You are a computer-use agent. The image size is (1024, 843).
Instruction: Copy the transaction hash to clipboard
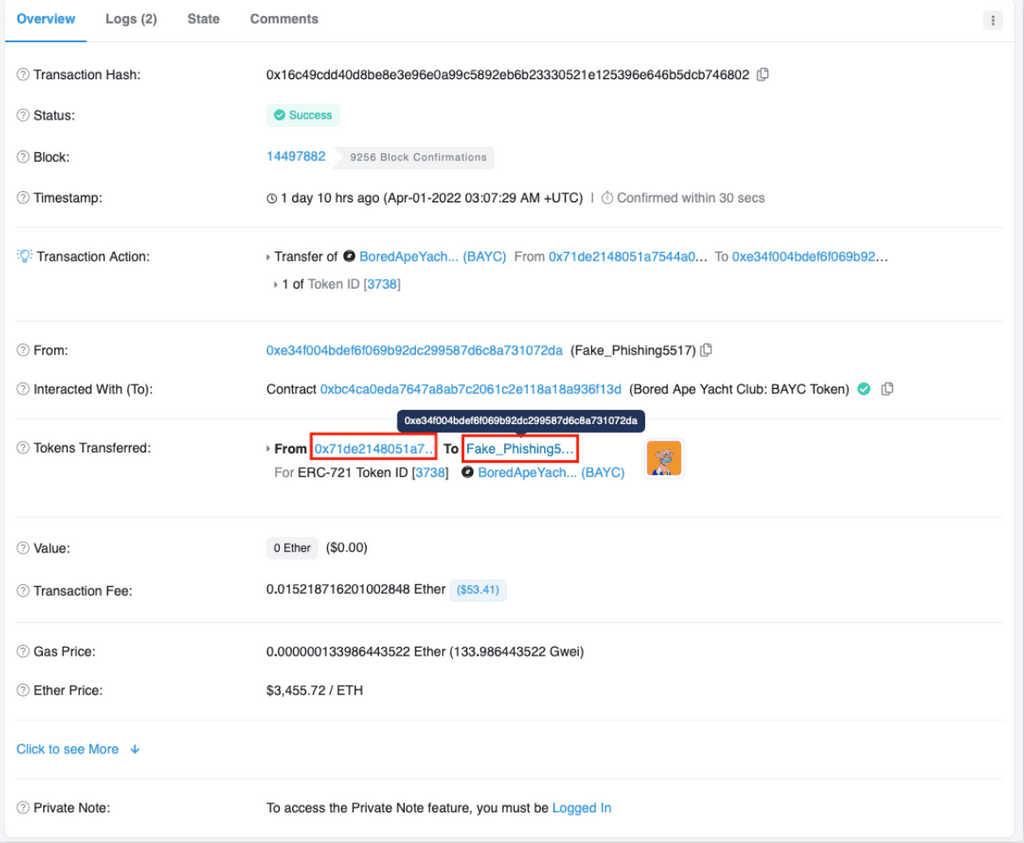coord(762,74)
